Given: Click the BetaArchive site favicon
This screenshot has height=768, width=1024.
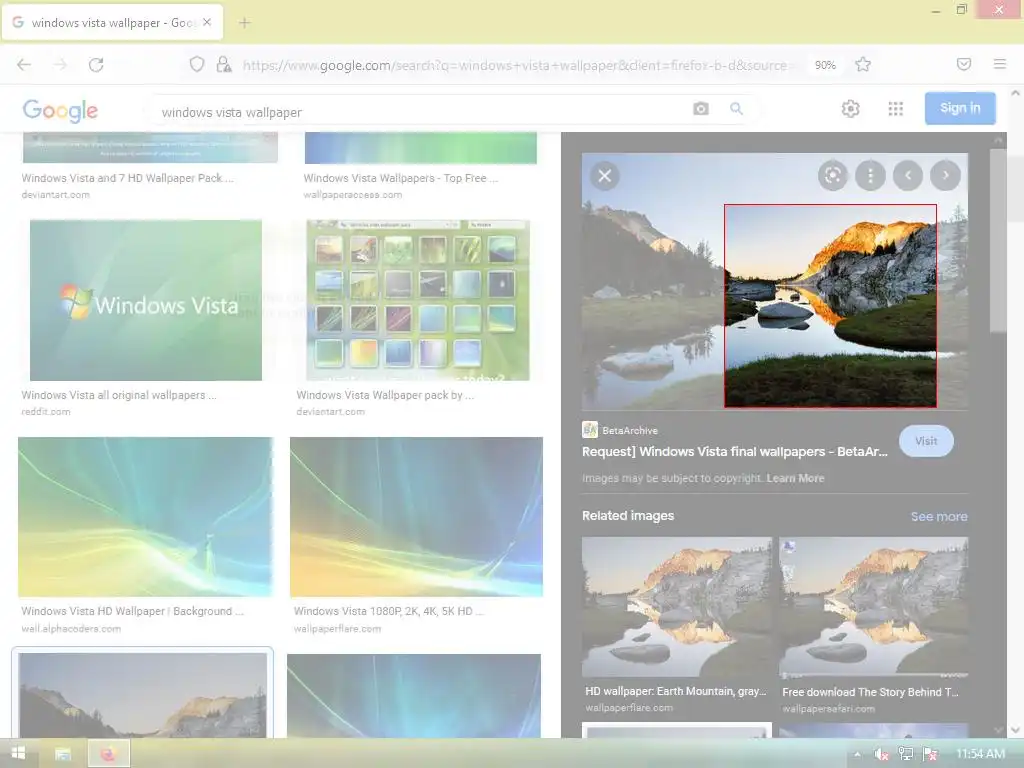Looking at the screenshot, I should point(590,430).
